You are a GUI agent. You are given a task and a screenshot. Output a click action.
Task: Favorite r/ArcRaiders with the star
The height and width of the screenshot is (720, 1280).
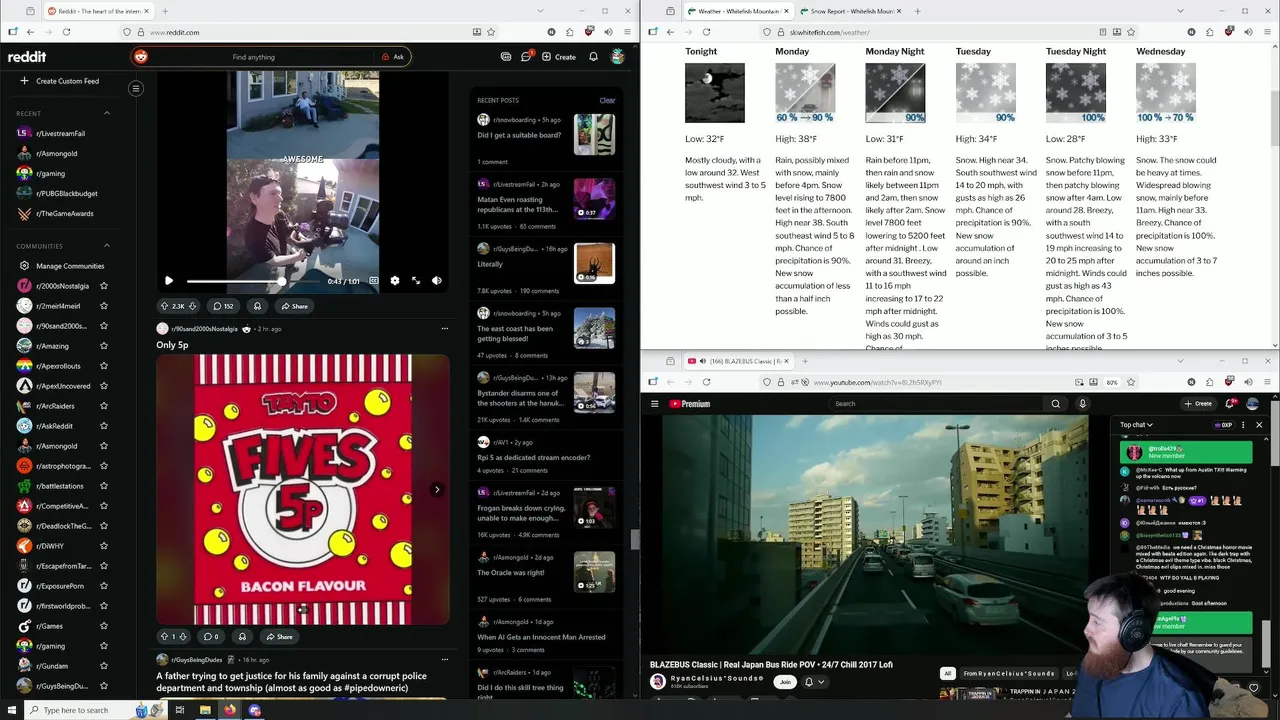pyautogui.click(x=104, y=406)
